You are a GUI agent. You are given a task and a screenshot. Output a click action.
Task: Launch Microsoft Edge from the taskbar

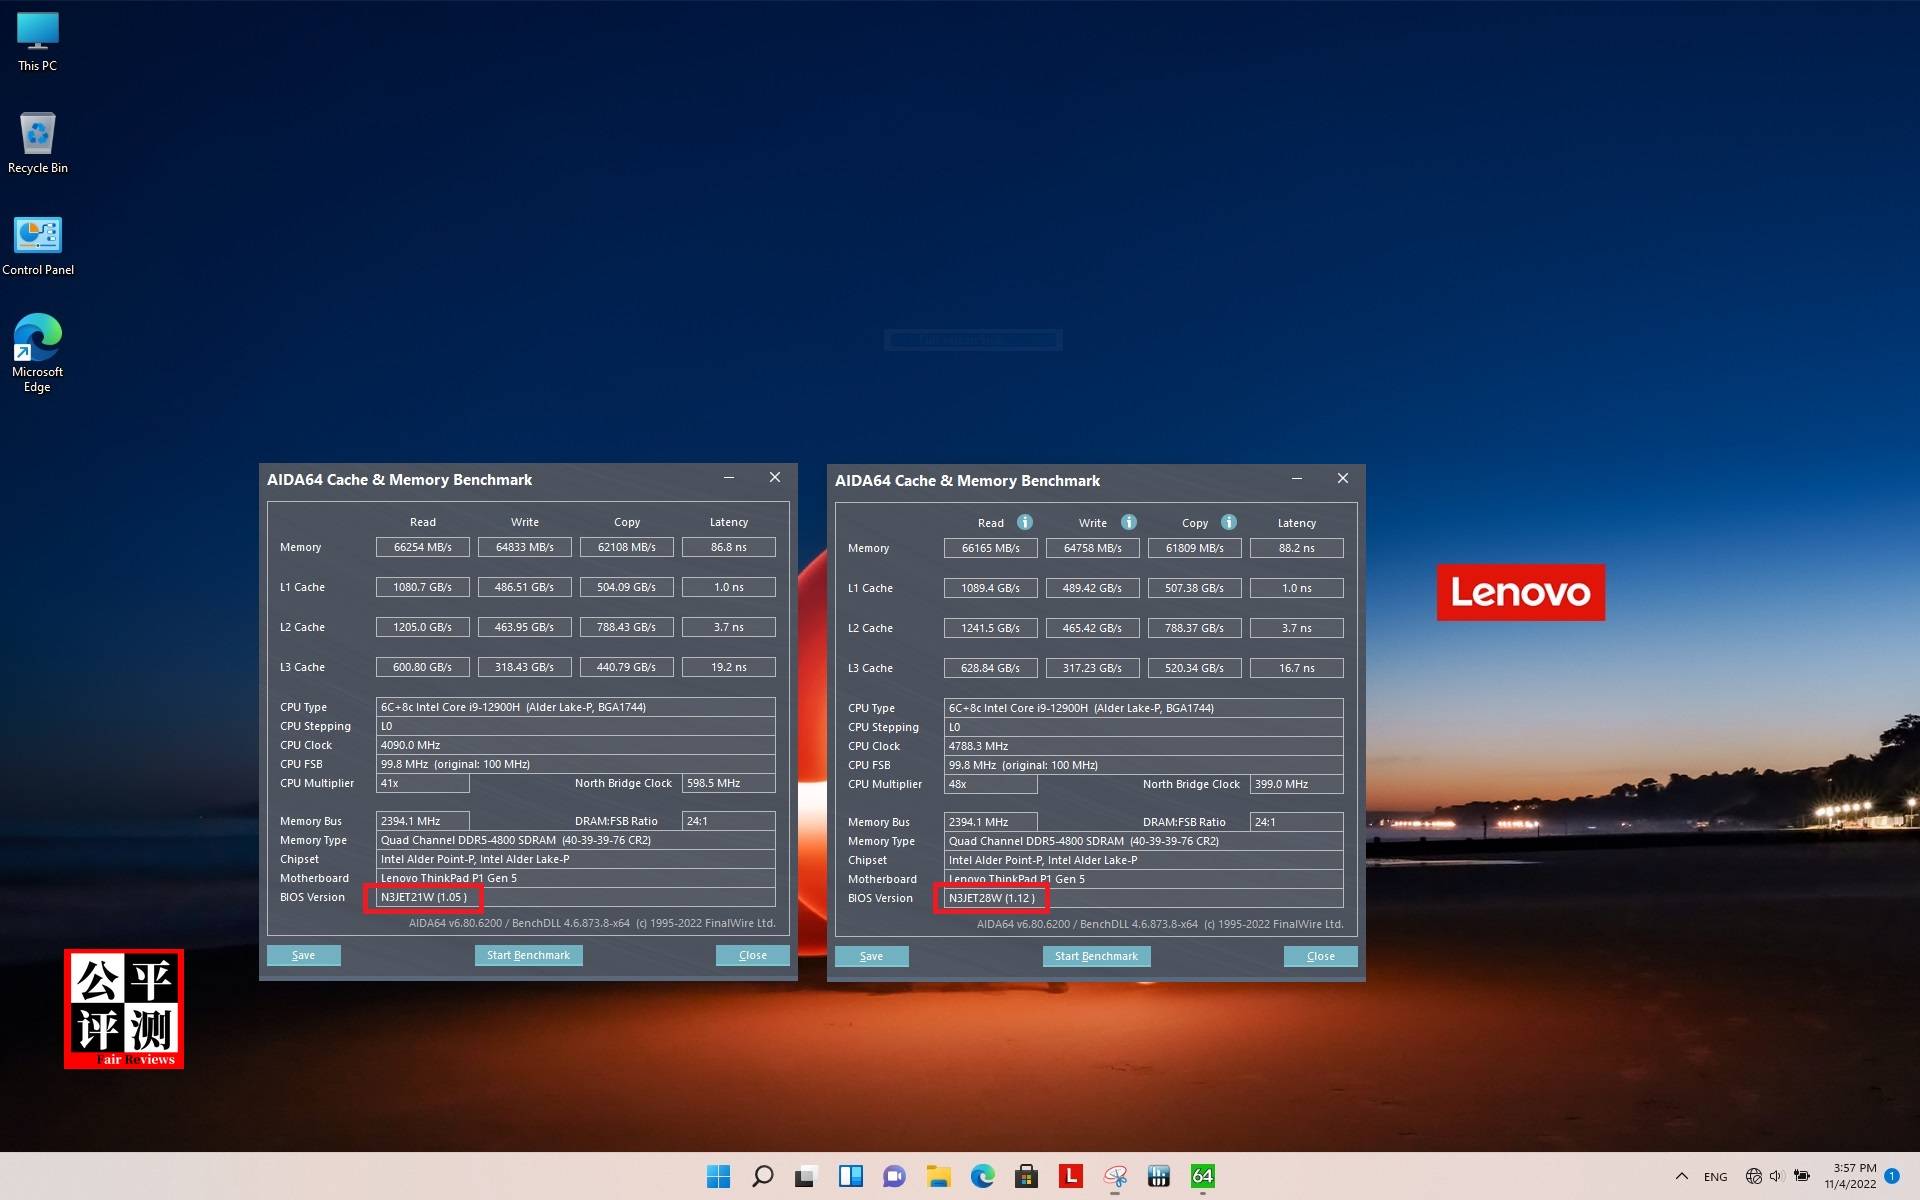pyautogui.click(x=985, y=1177)
